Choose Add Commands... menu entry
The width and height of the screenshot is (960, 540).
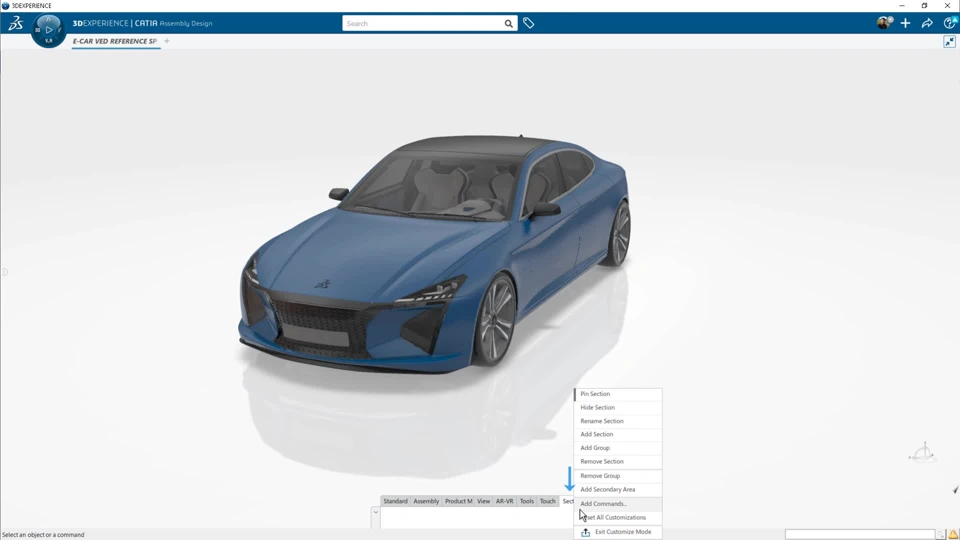[618, 503]
